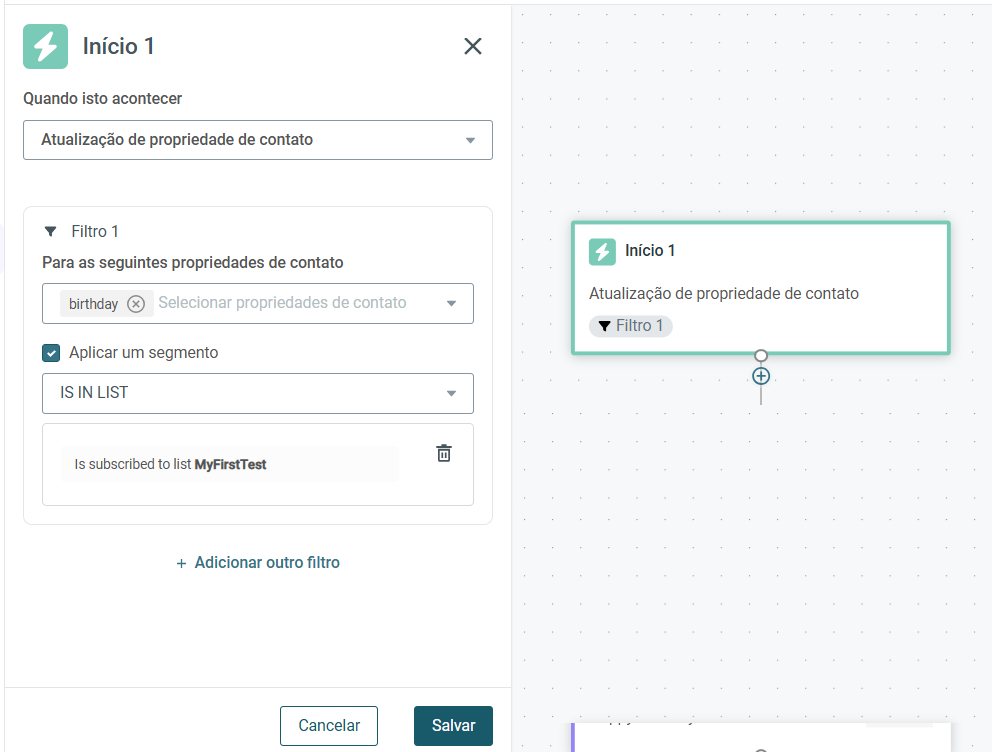This screenshot has height=752, width=992.
Task: Expand the contact properties selector arrow
Action: click(451, 304)
